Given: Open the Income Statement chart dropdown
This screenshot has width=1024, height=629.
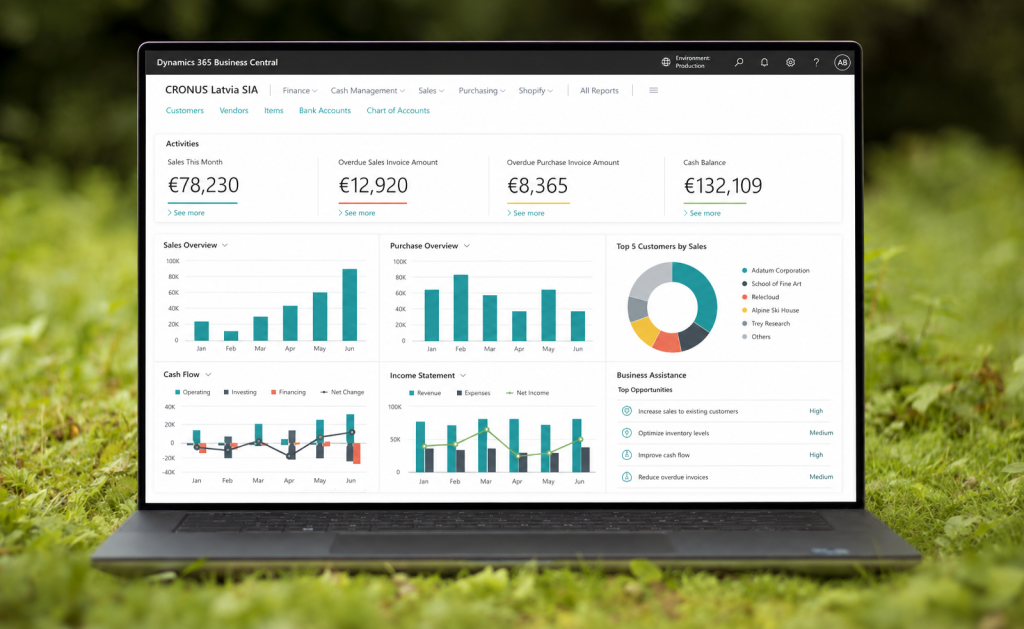Looking at the screenshot, I should tap(463, 376).
